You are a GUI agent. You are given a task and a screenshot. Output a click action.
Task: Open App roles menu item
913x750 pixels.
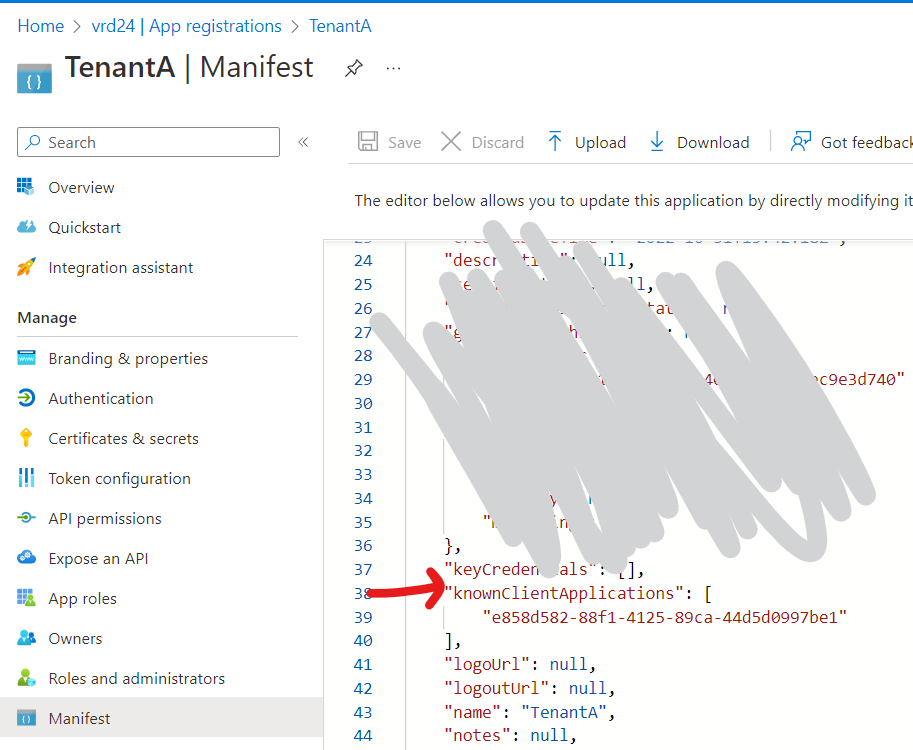click(x=83, y=599)
